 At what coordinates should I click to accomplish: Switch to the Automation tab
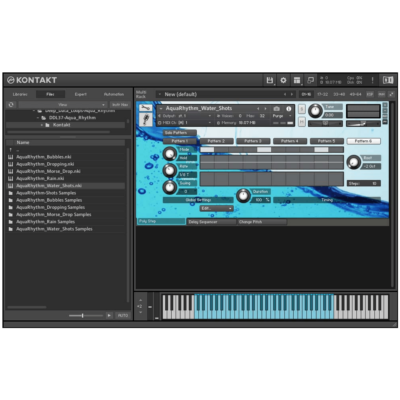point(114,94)
